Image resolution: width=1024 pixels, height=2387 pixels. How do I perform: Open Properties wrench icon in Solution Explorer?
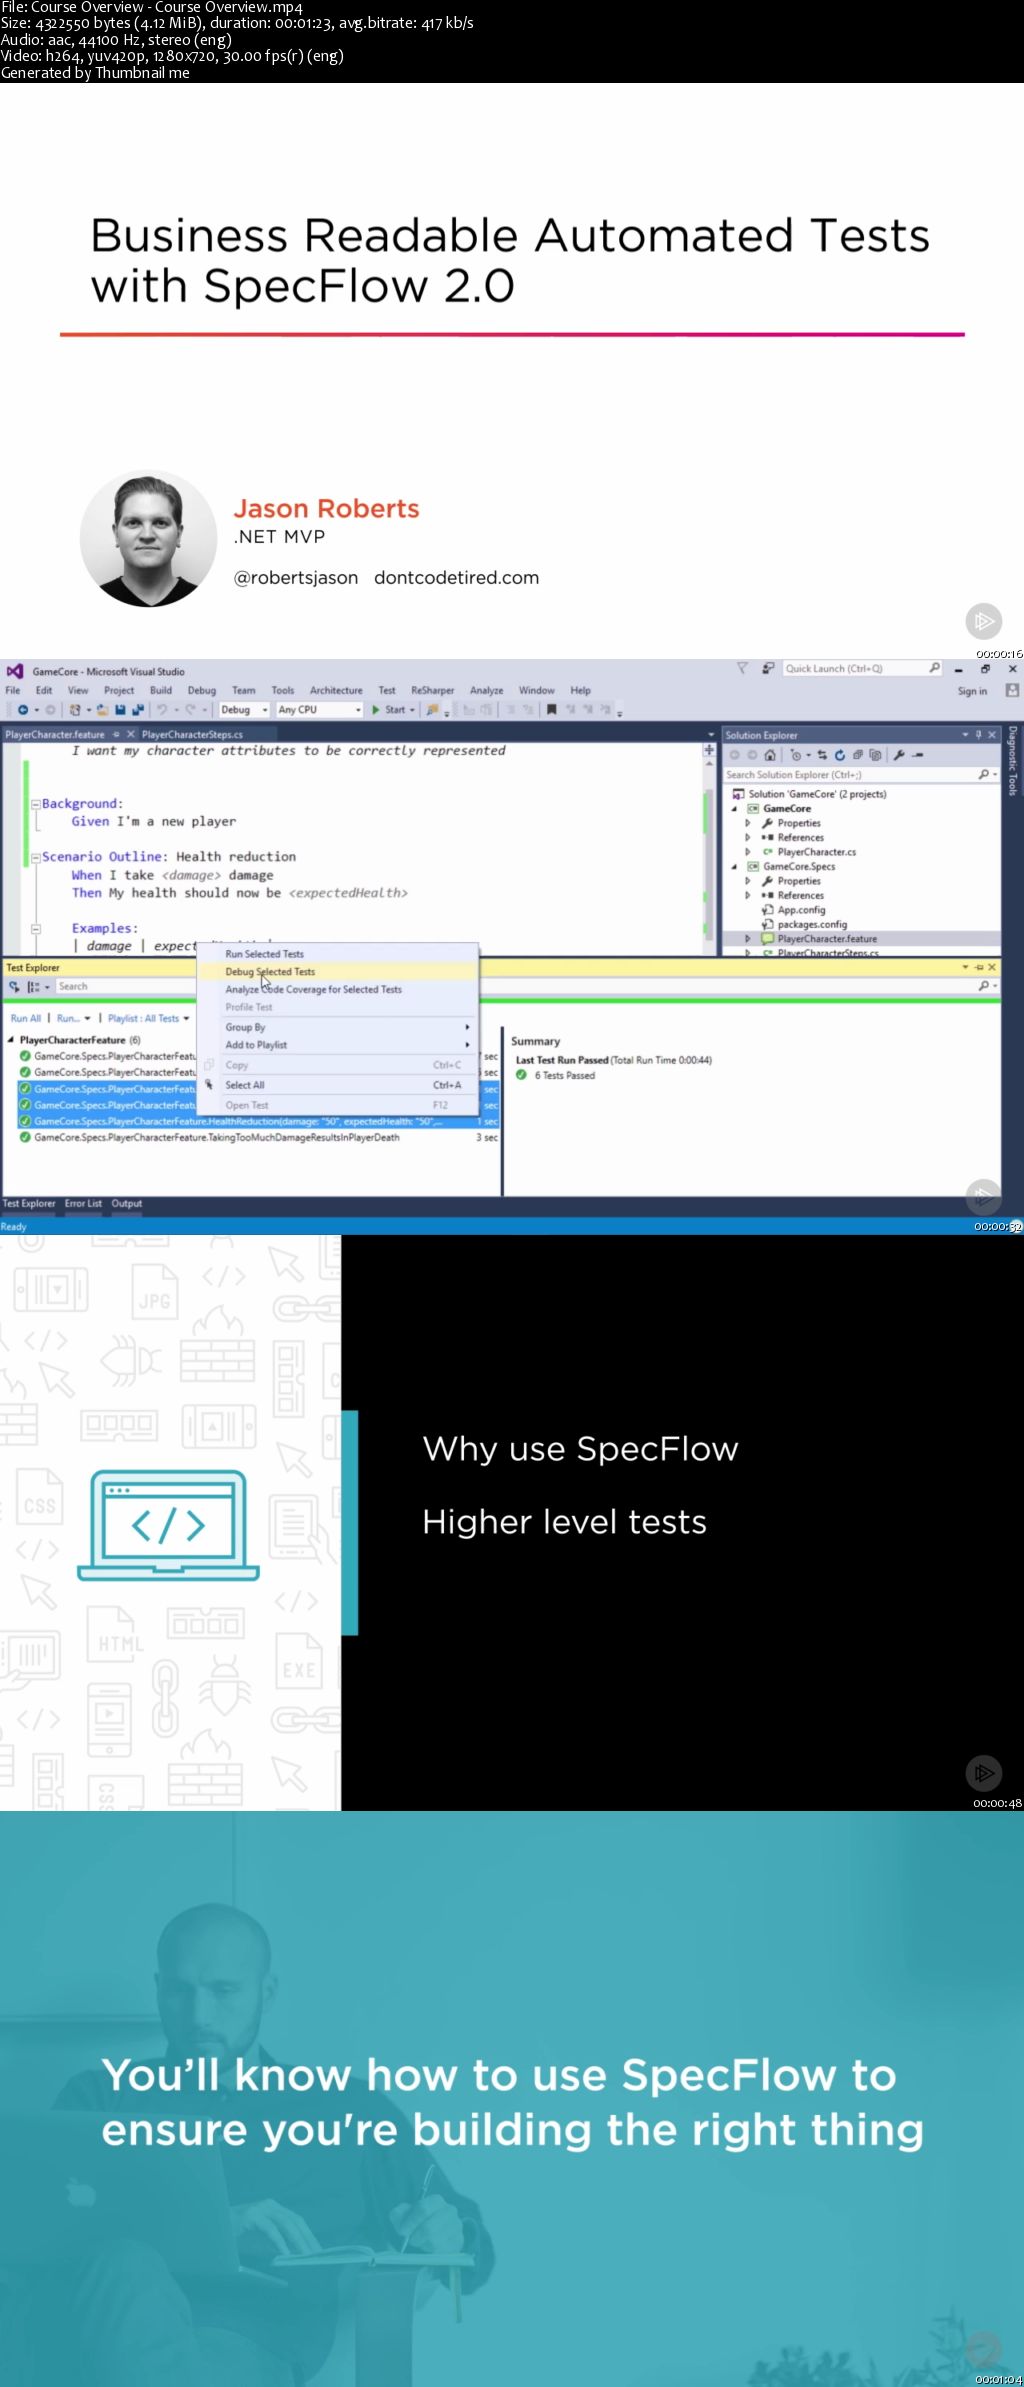tap(899, 755)
